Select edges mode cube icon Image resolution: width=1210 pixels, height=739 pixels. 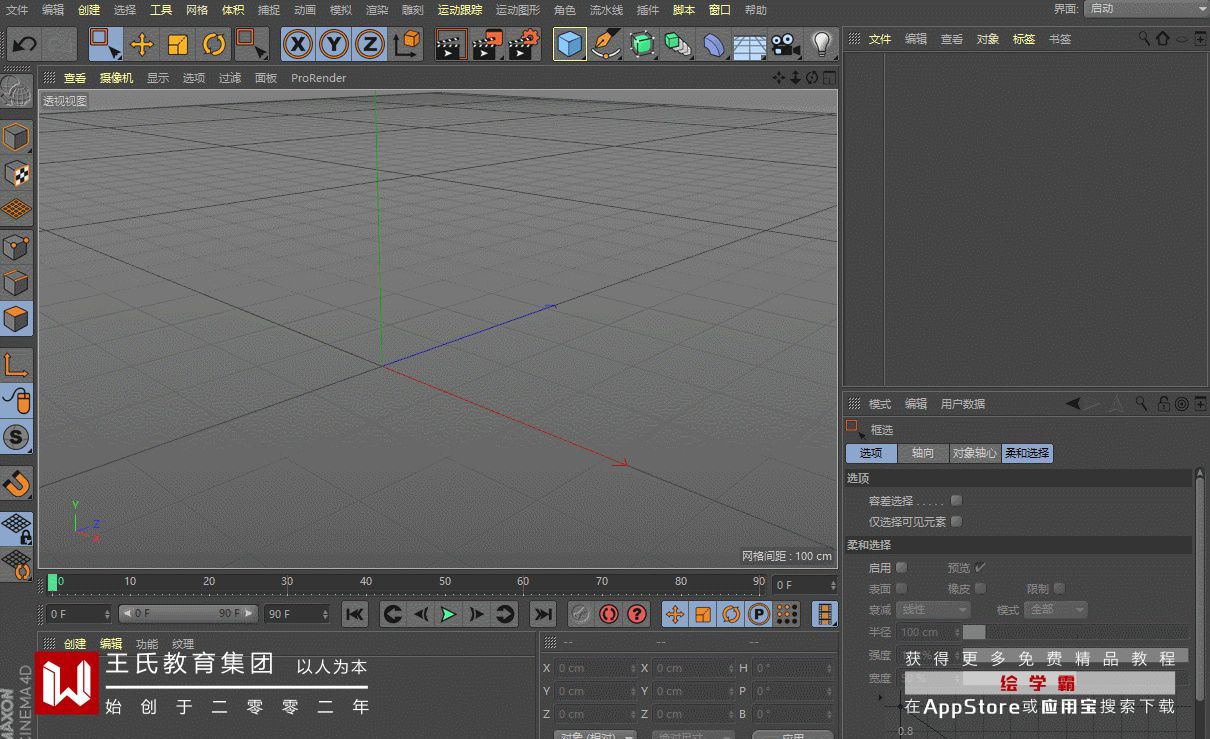coord(17,282)
